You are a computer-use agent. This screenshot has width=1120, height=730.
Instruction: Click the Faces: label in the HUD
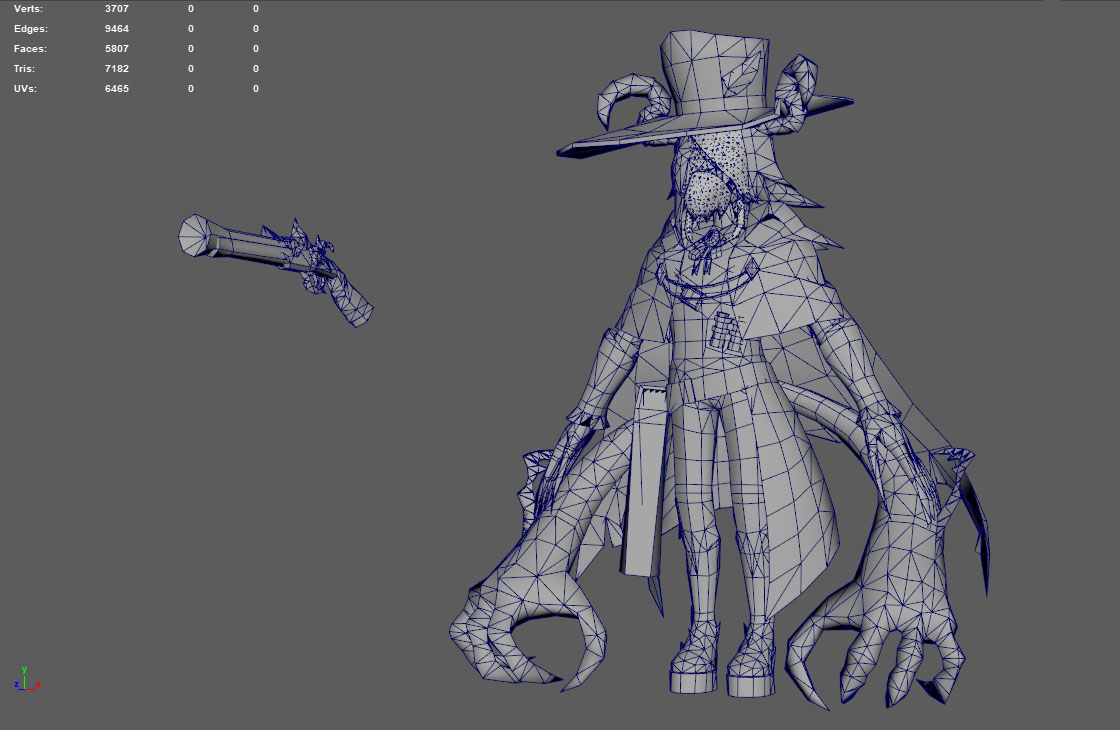coord(30,49)
